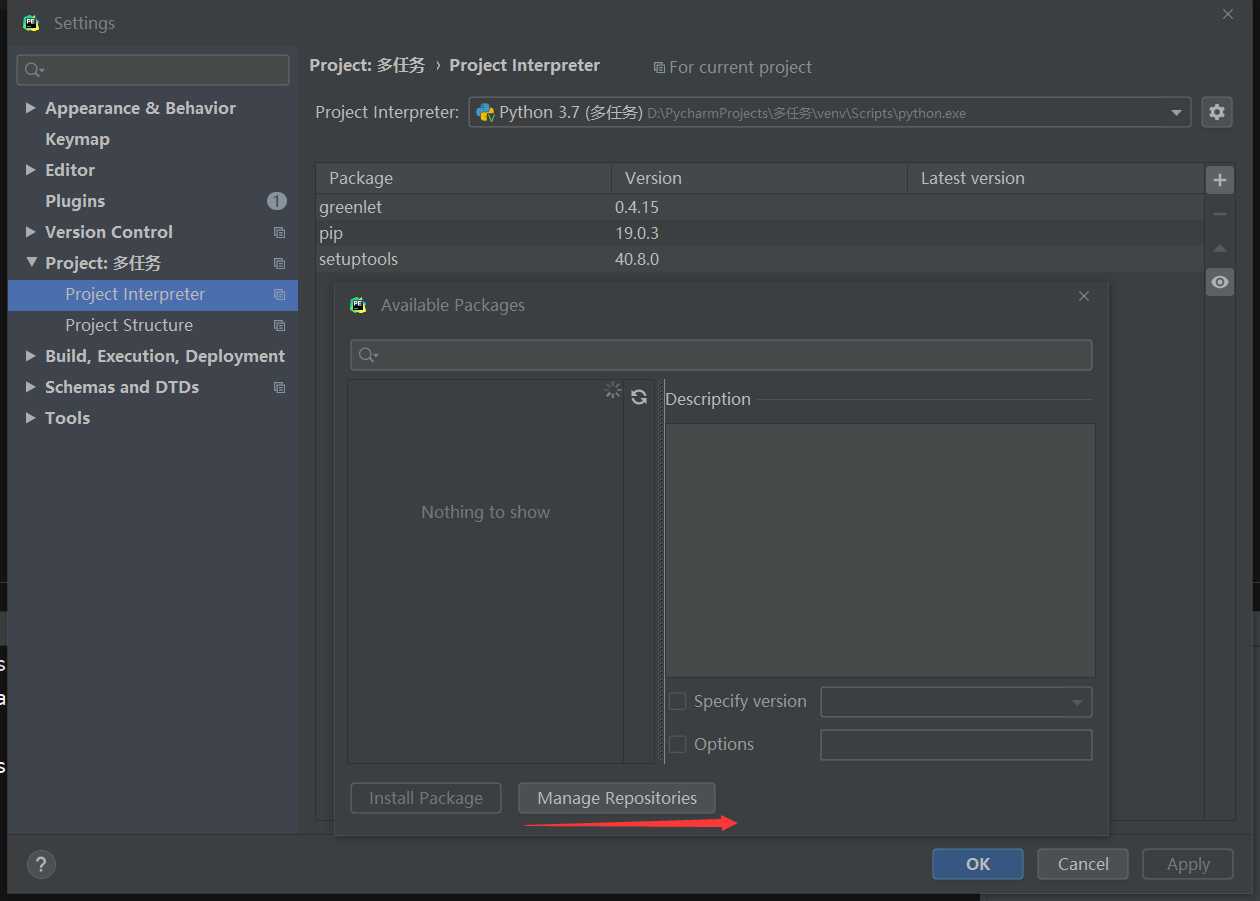Reload the available packages list icon
Image resolution: width=1260 pixels, height=901 pixels.
(x=639, y=397)
